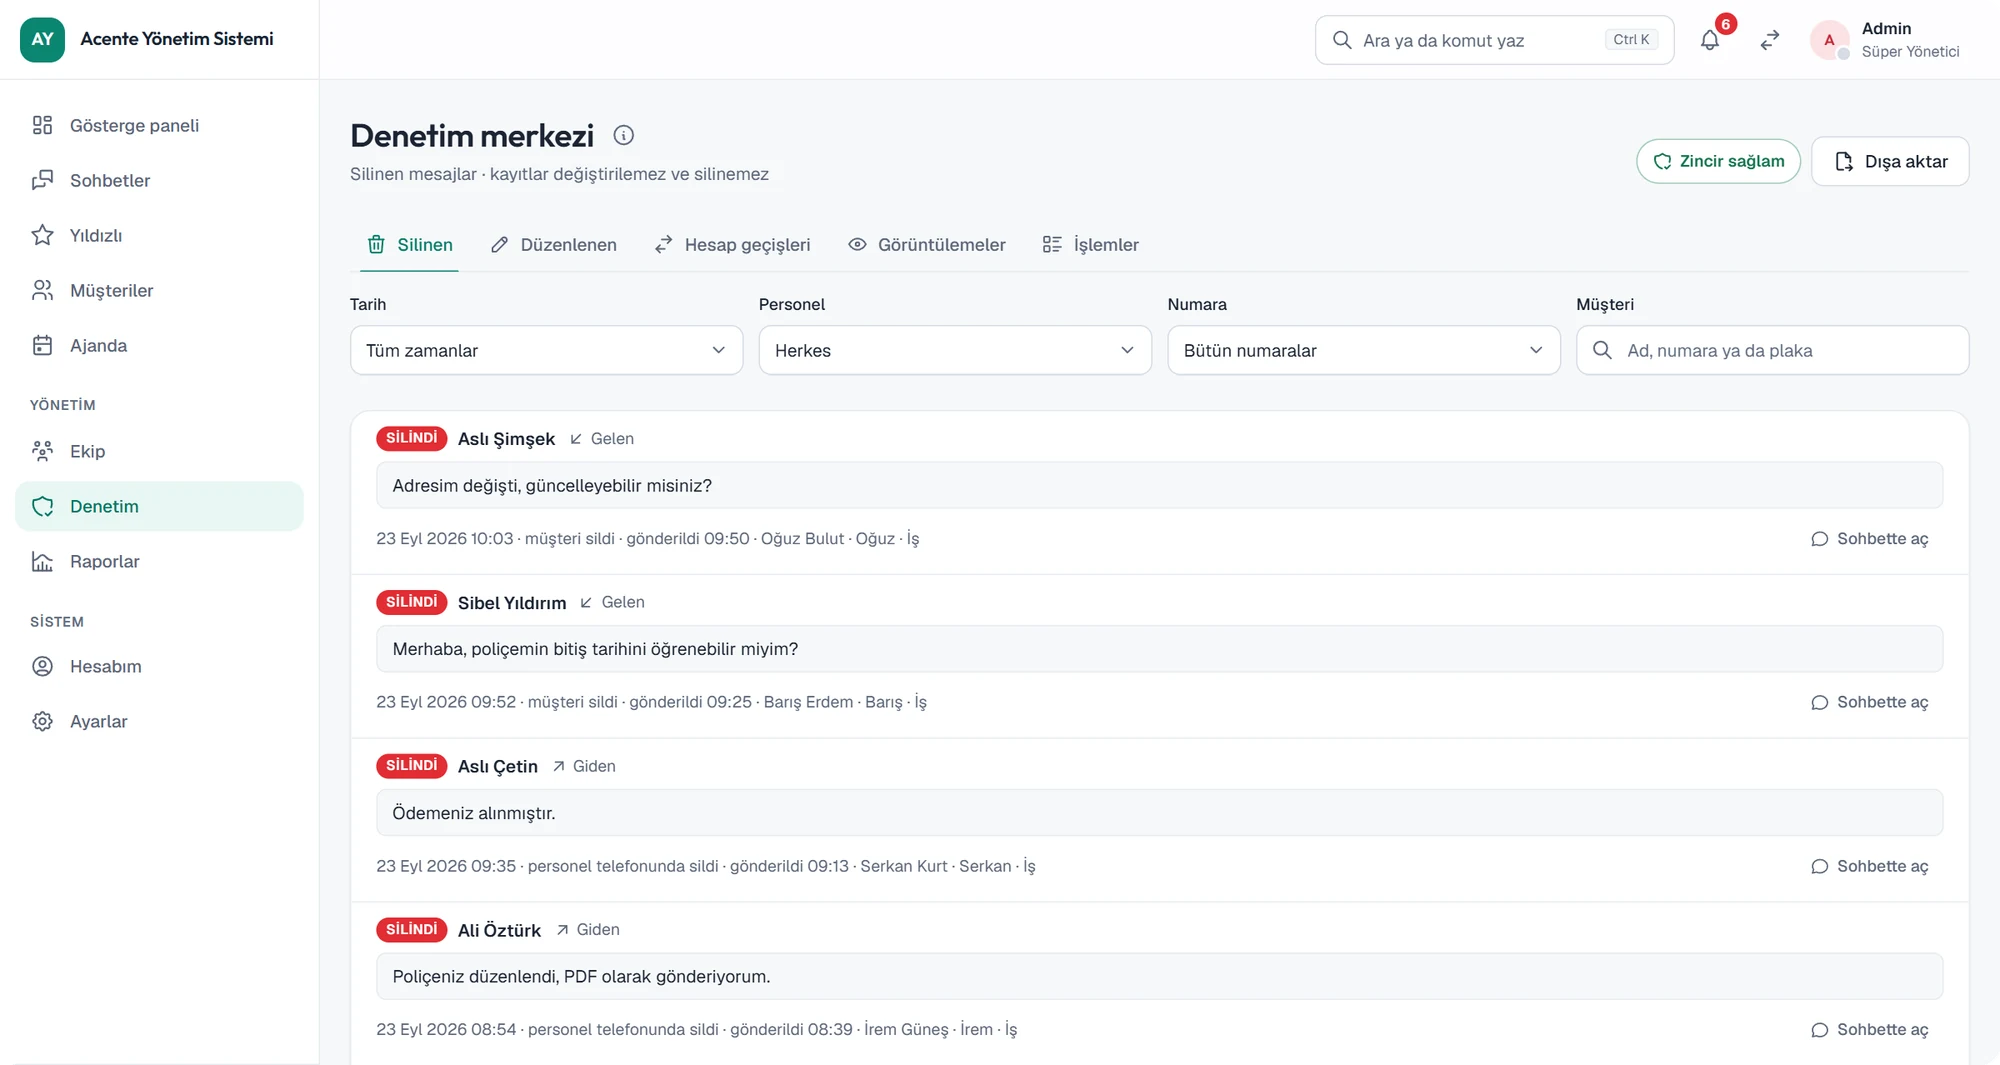This screenshot has width=2000, height=1065.
Task: Click the info icon beside Denetim merkezi
Action: 624,135
